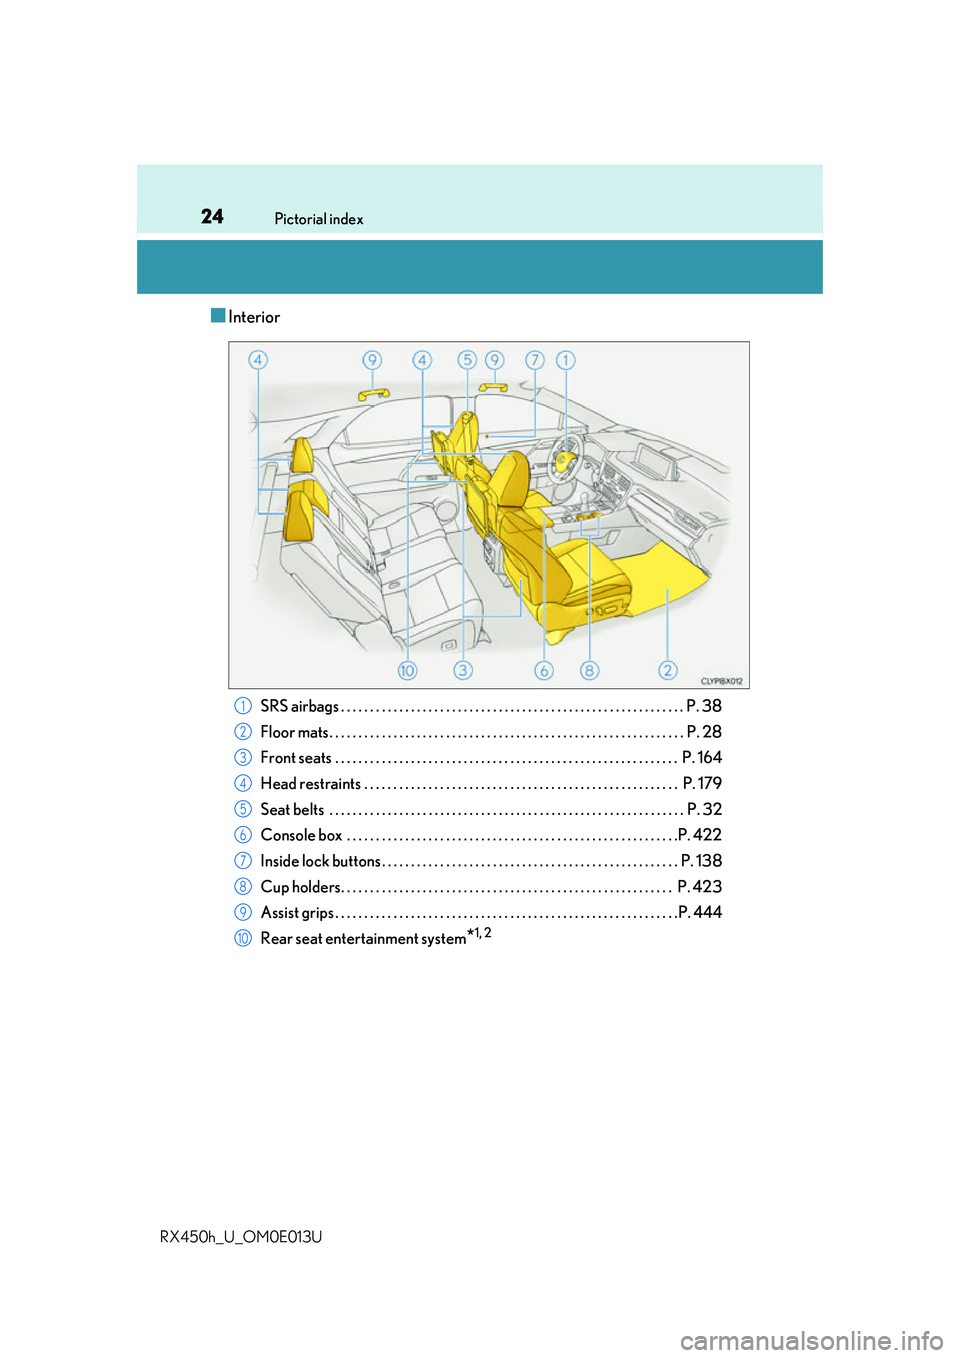Click page reference P. 423
960x1358 pixels.
point(700,887)
